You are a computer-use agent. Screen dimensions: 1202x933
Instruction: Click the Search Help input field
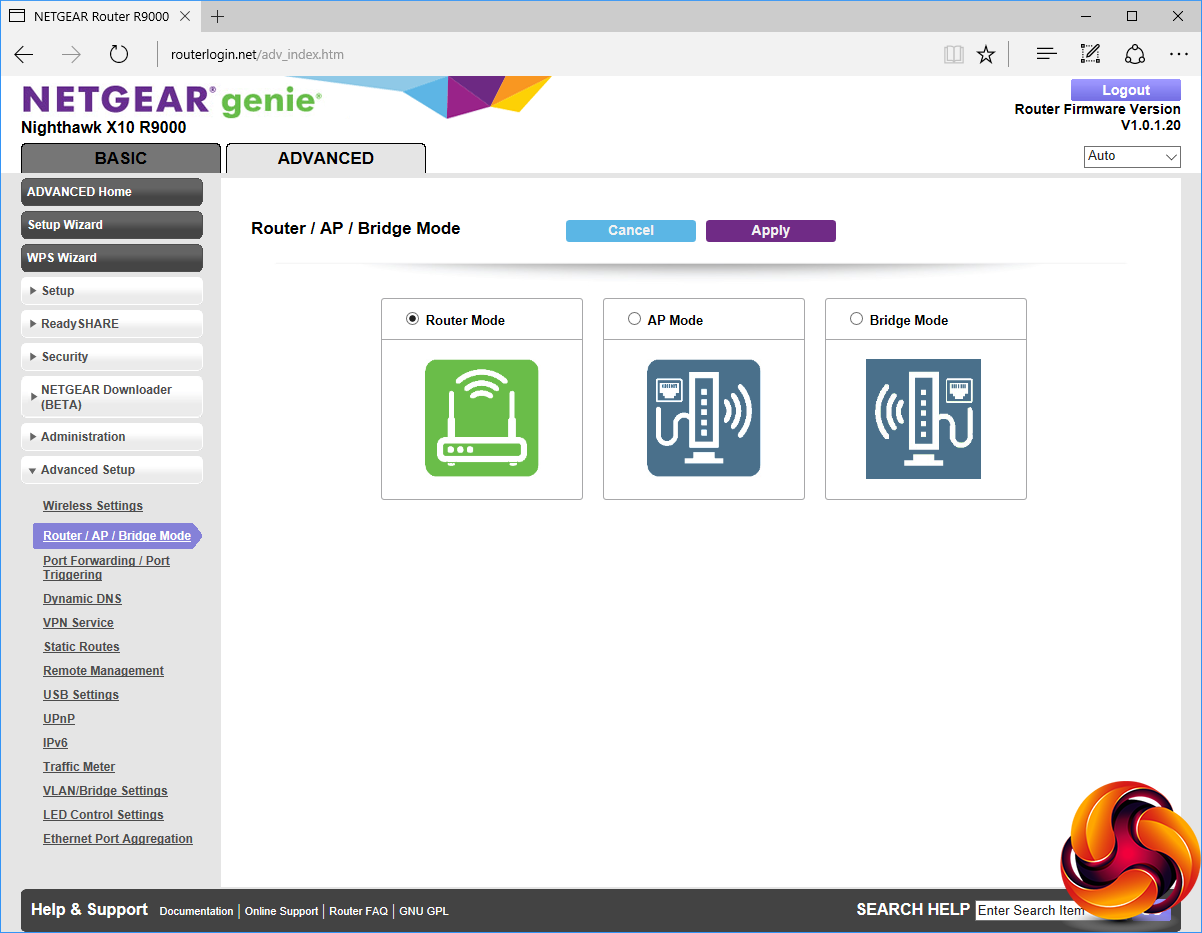pyautogui.click(x=1030, y=910)
